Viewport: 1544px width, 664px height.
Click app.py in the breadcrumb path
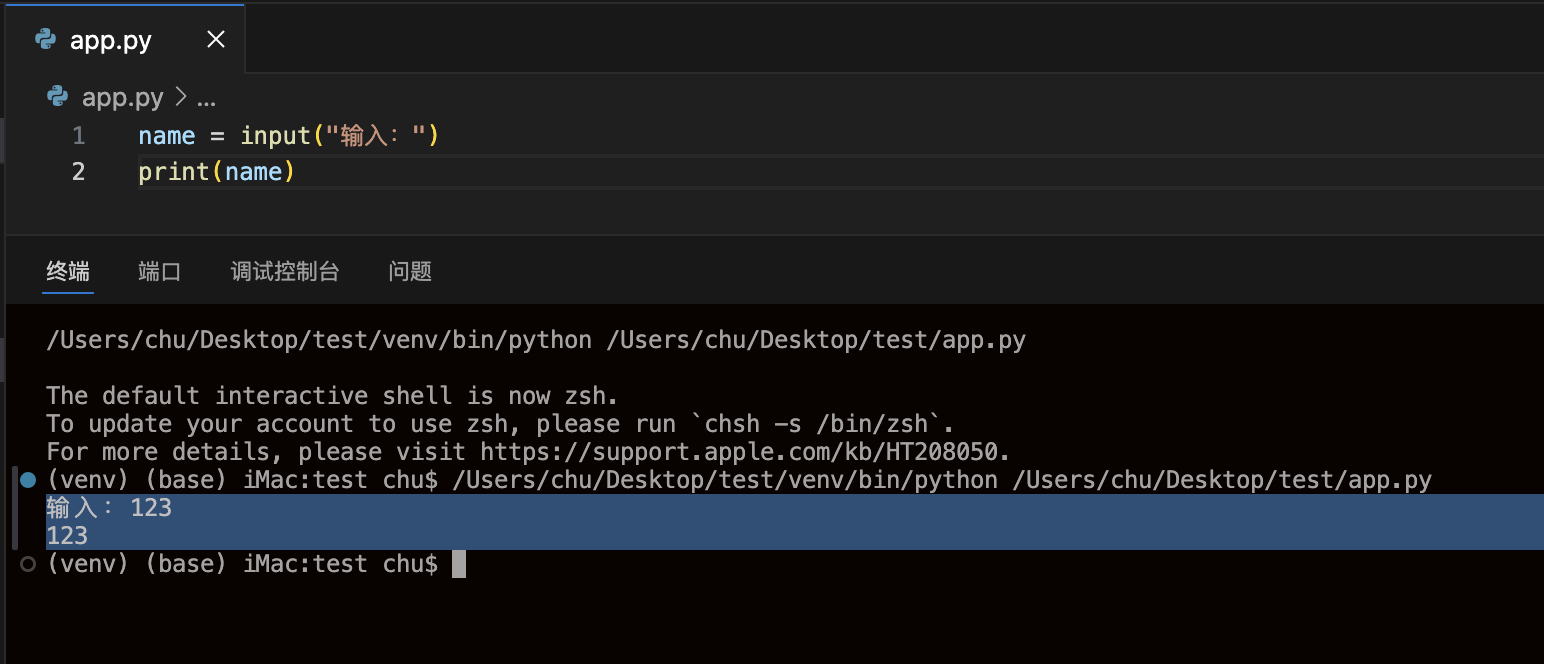click(x=122, y=98)
